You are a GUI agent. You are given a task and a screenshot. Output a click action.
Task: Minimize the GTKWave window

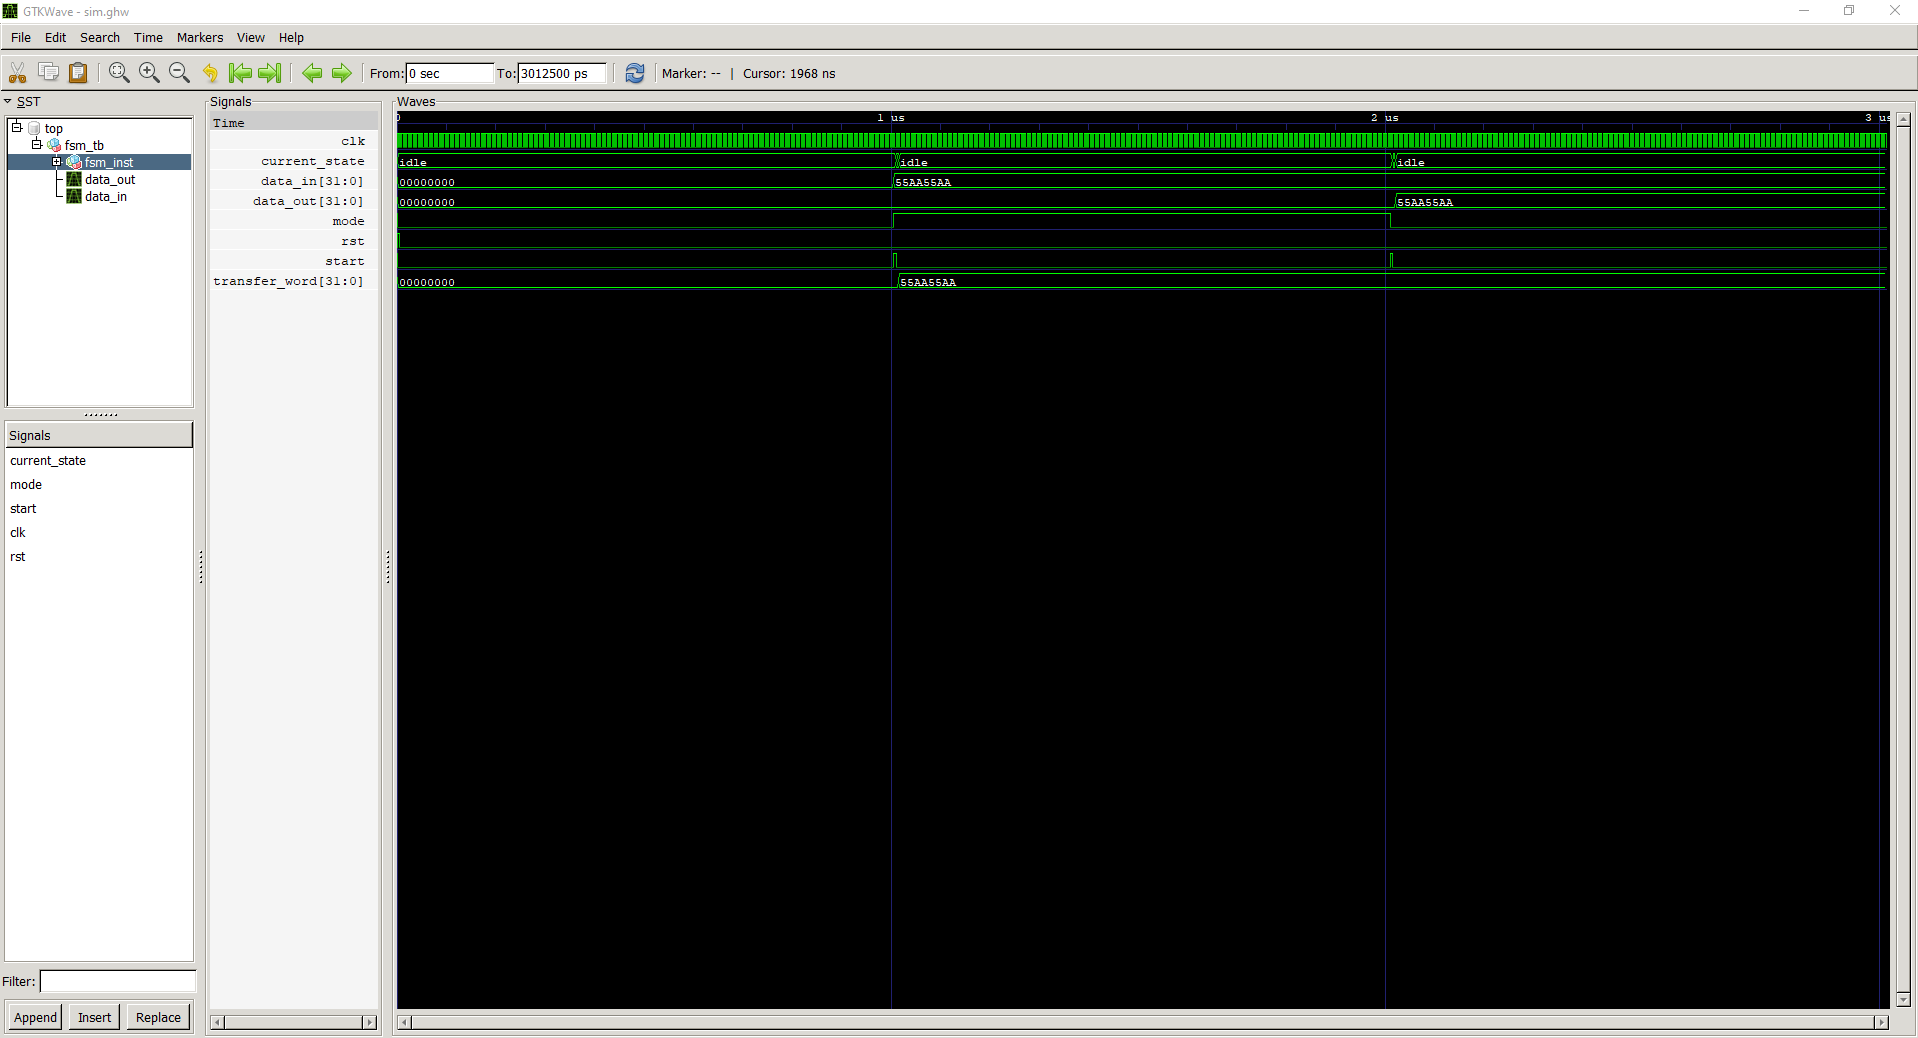tap(1804, 11)
